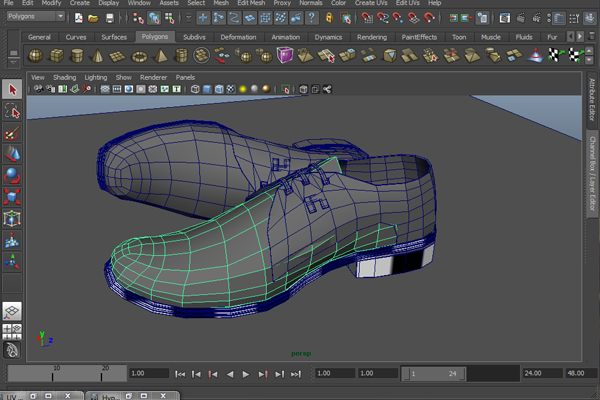The image size is (600, 400).
Task: Switch to the Deformation shelf tab
Action: coord(238,37)
